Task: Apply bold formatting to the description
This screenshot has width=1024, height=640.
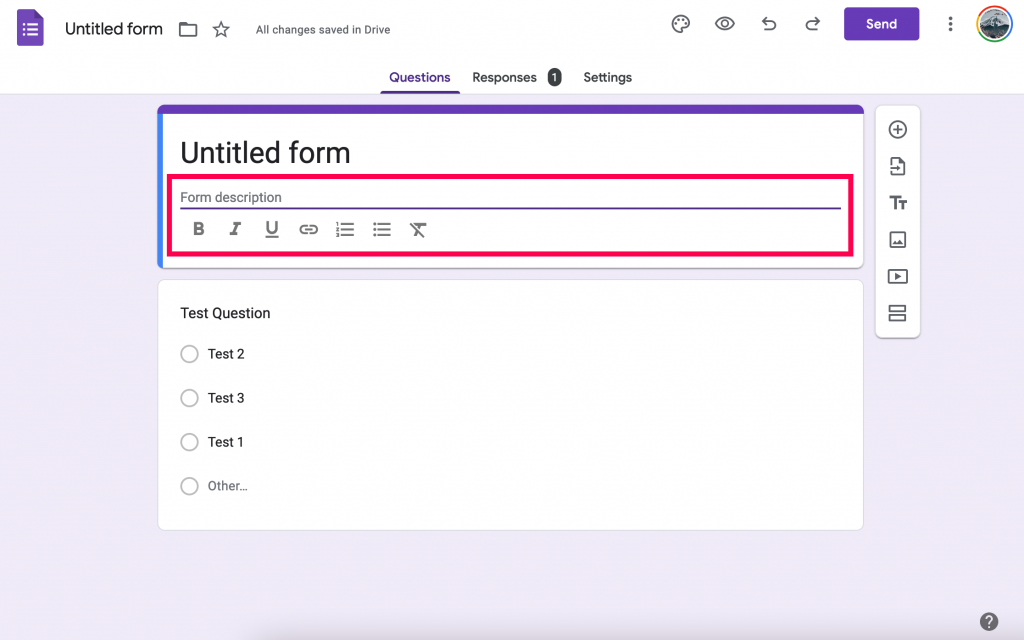Action: [x=198, y=229]
